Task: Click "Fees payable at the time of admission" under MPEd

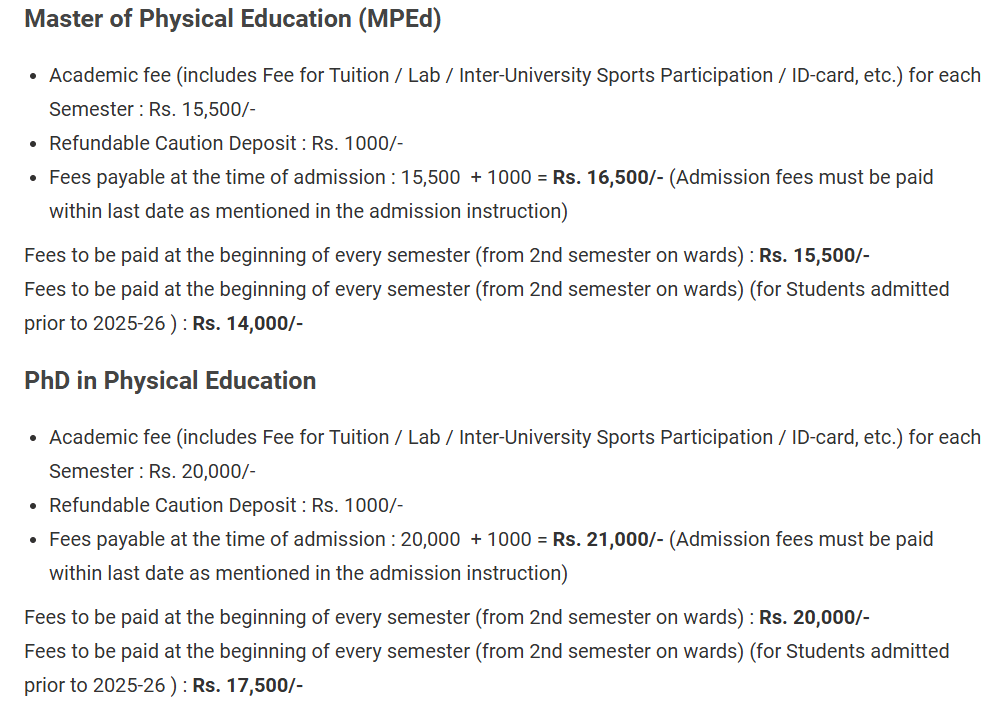Action: pos(217,178)
